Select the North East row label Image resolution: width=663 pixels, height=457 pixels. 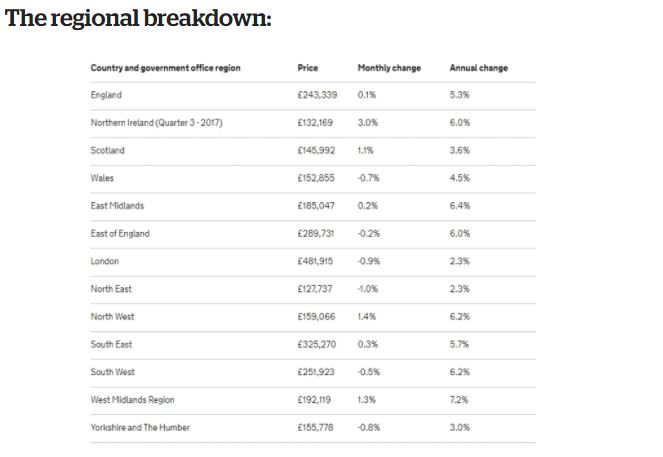coord(112,289)
